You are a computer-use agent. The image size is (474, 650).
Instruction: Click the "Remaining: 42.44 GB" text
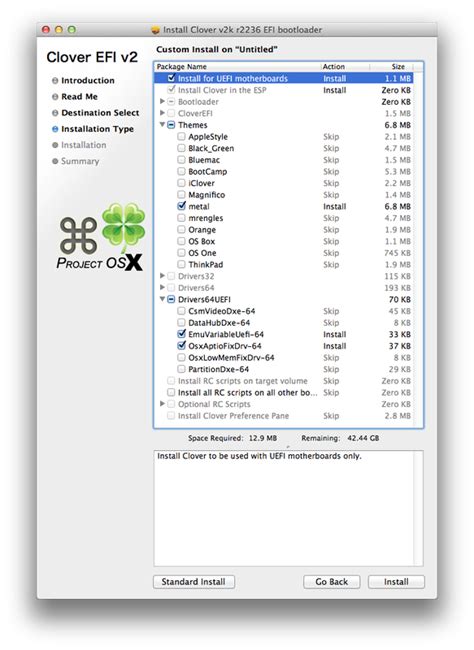pyautogui.click(x=340, y=438)
